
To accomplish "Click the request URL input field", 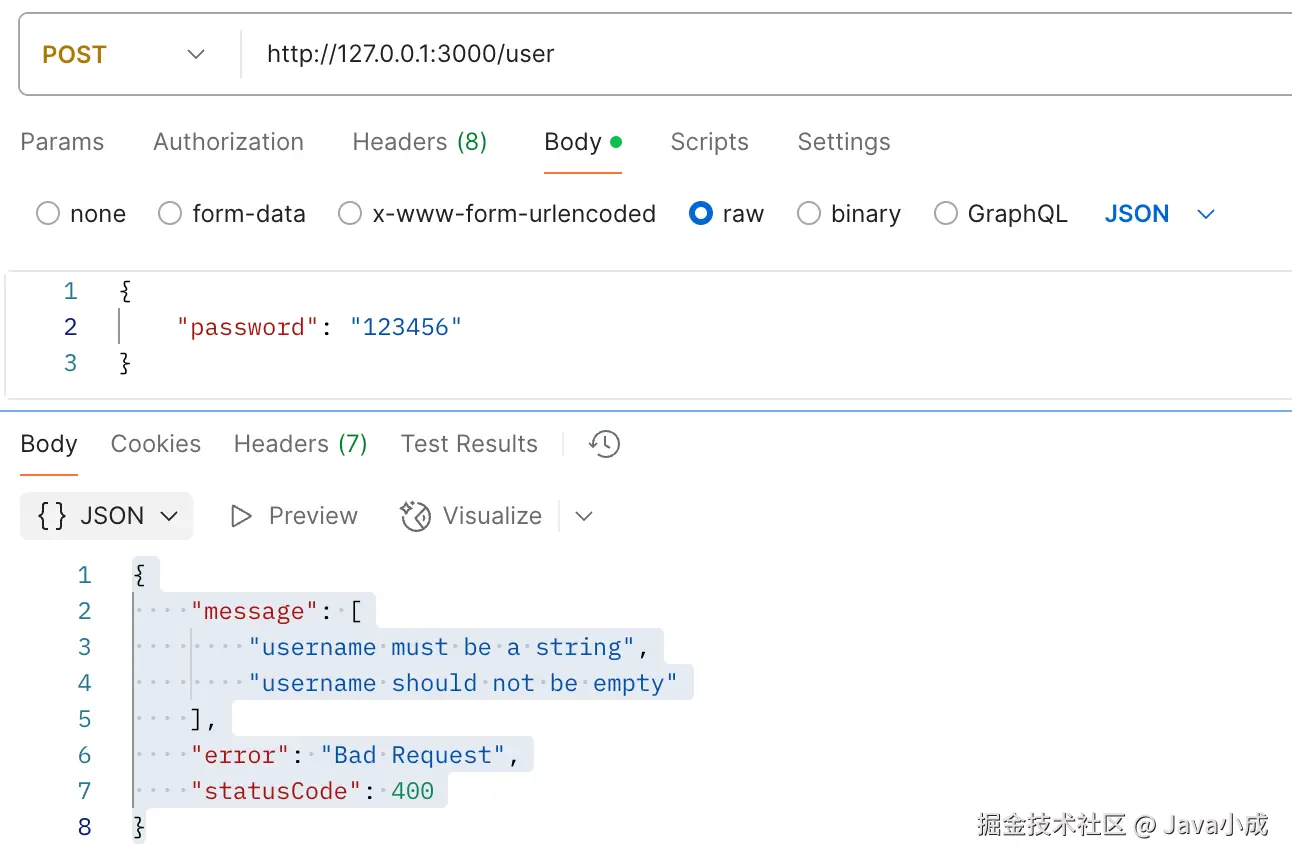I will 700,54.
